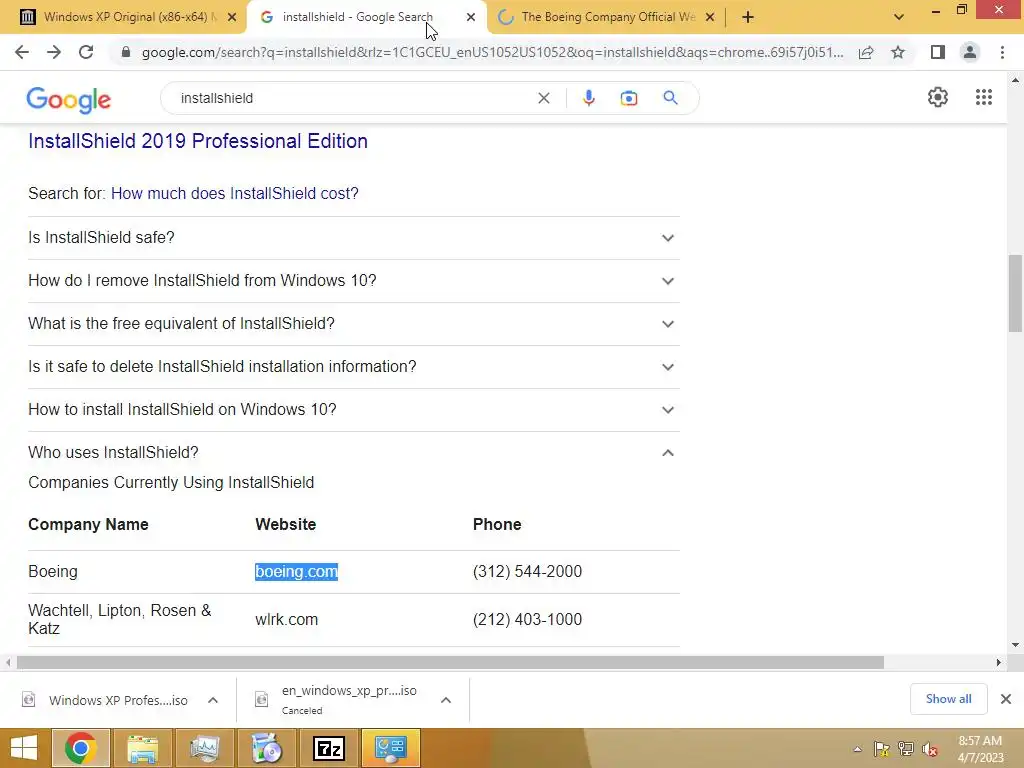Open the tab search chevron

[x=899, y=17]
